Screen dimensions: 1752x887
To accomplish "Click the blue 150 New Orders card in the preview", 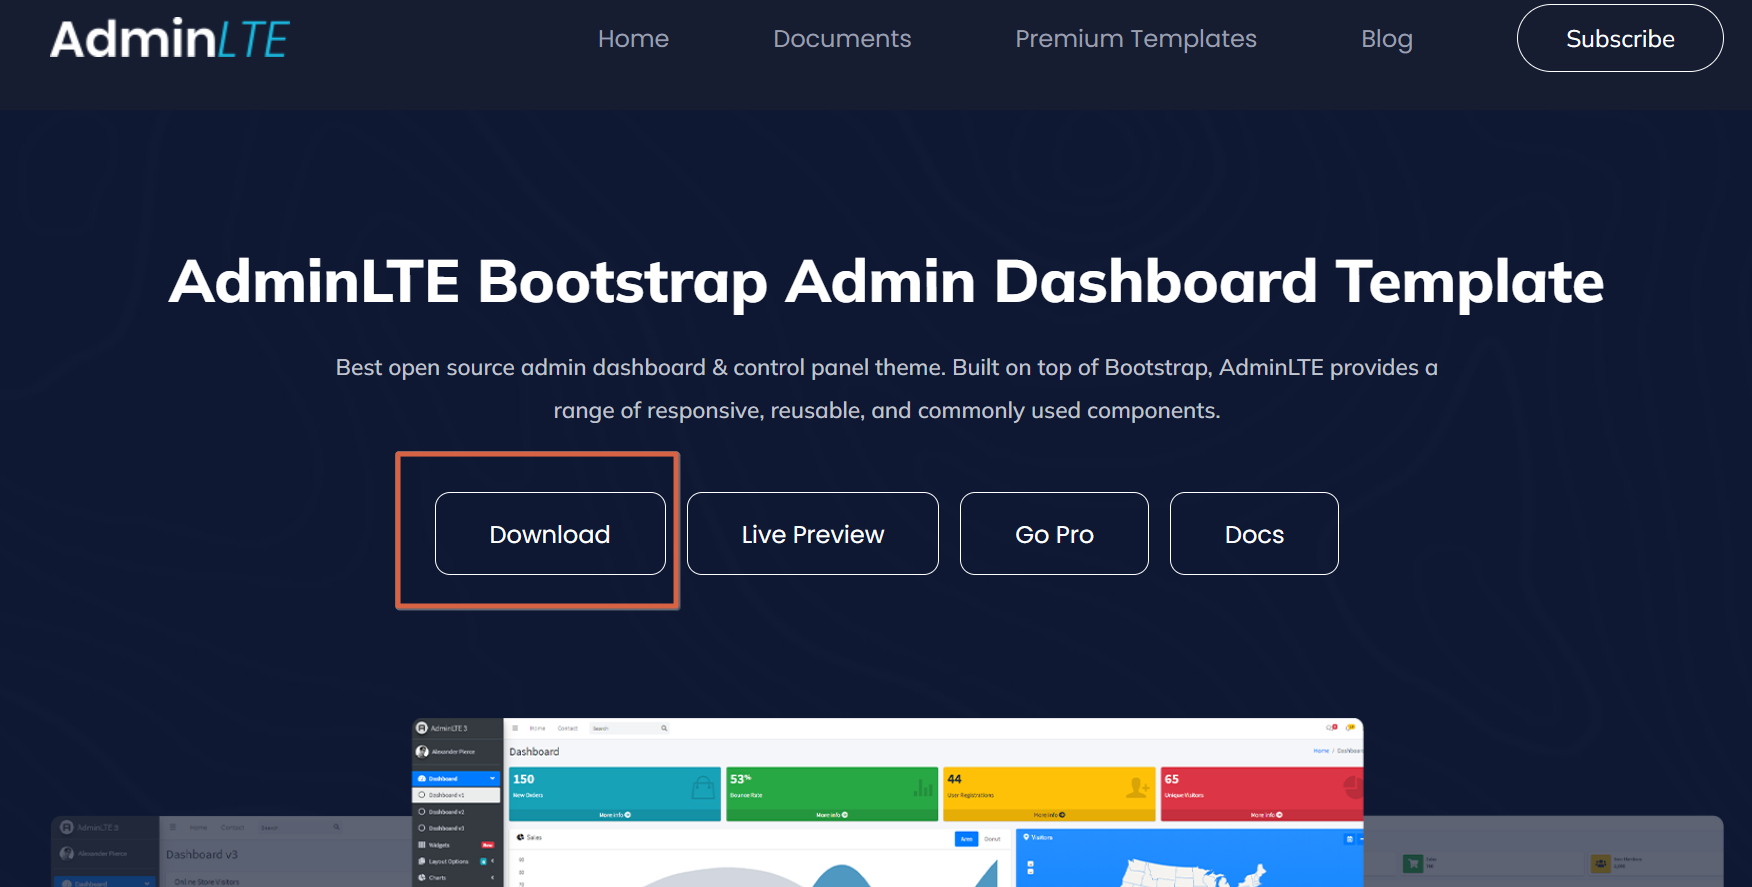I will point(615,794).
